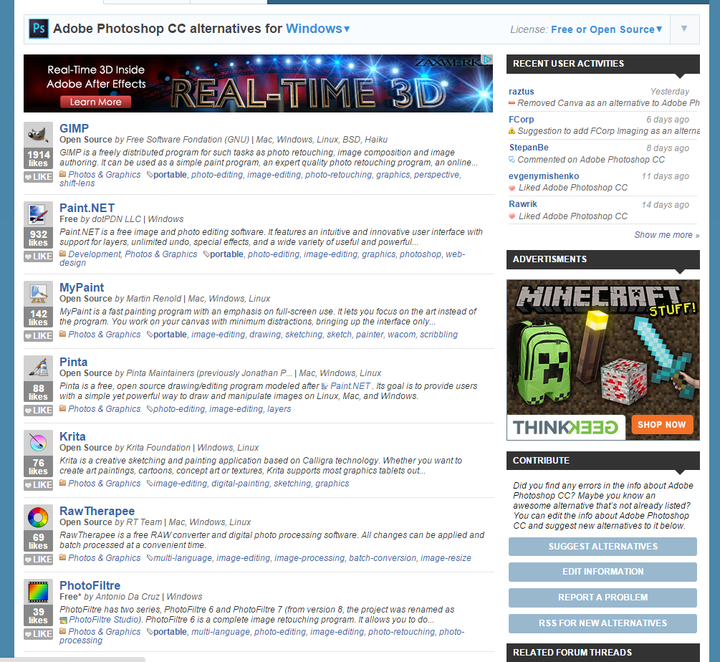Click the 142 likes counter for MyPaint
This screenshot has width=720, height=662.
click(38, 317)
